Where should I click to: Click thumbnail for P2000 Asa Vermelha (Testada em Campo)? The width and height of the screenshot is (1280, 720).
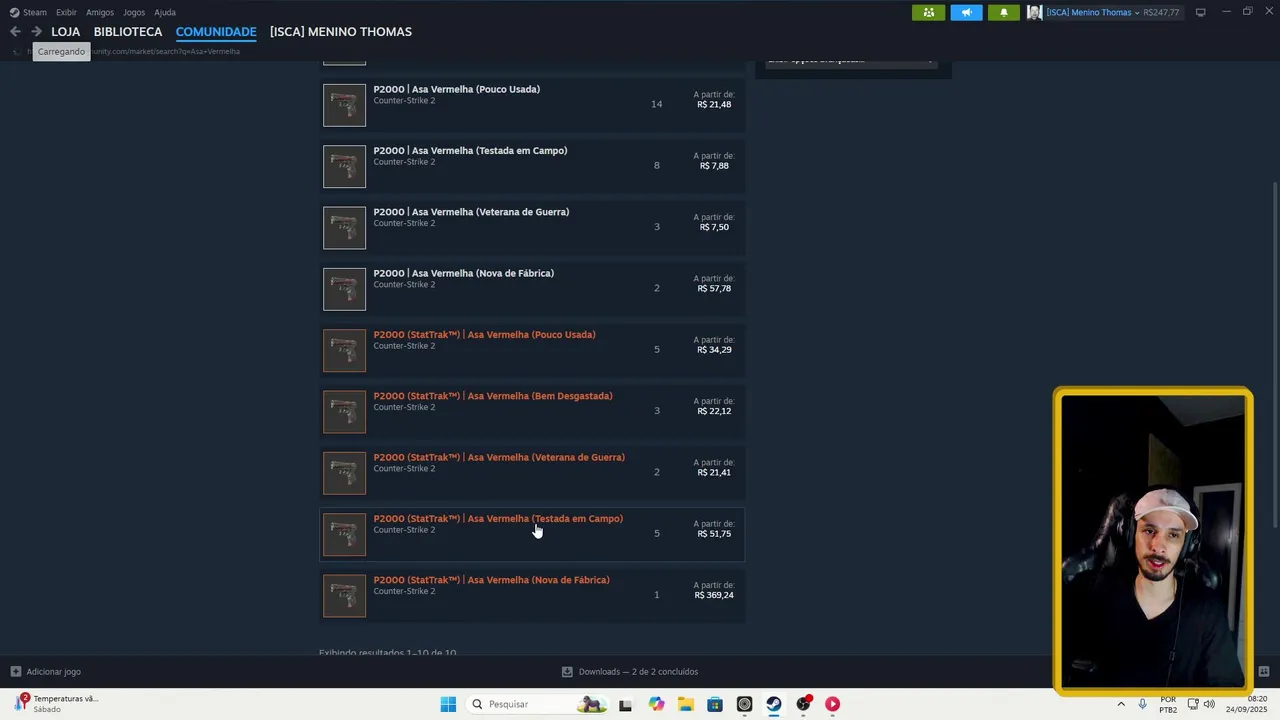coord(344,166)
